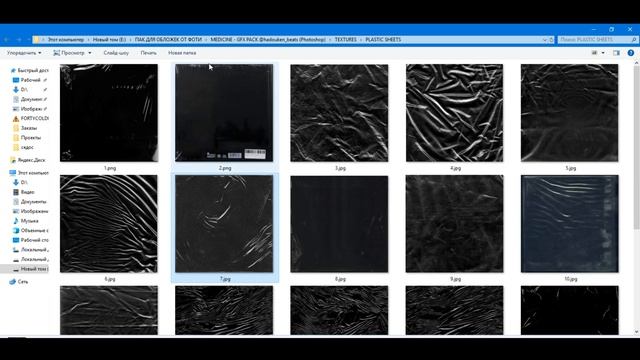Select the 4.jpg thumbnail
The height and width of the screenshot is (360, 640).
click(454, 113)
